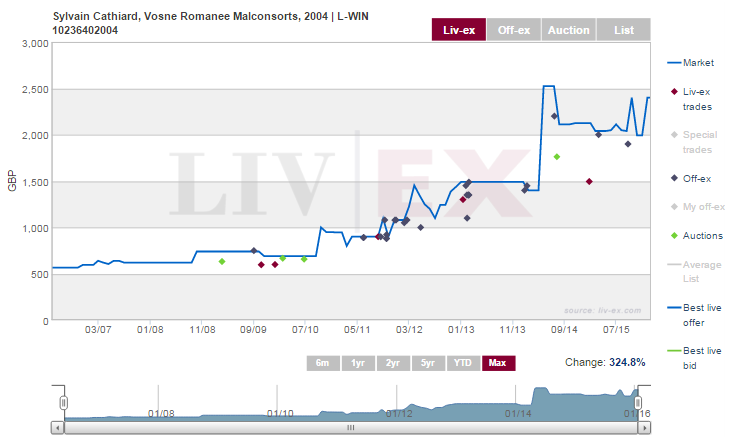Click the chart title Sylvain Cathiard Malconsorts
Viewport: 731px width, 437px height.
pyautogui.click(x=211, y=23)
